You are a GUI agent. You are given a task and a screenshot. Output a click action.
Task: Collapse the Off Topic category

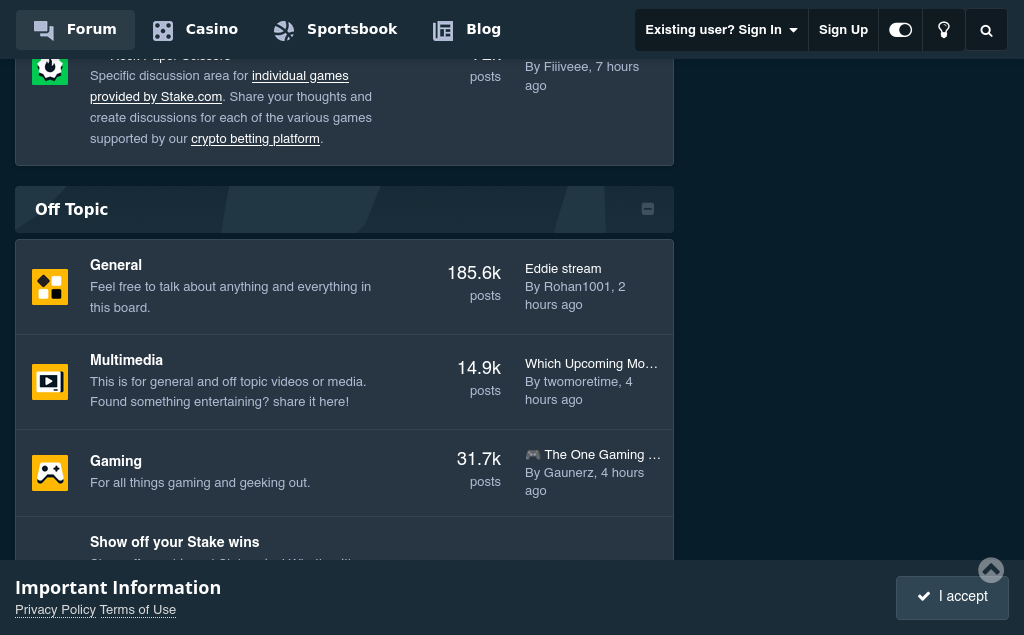point(648,209)
